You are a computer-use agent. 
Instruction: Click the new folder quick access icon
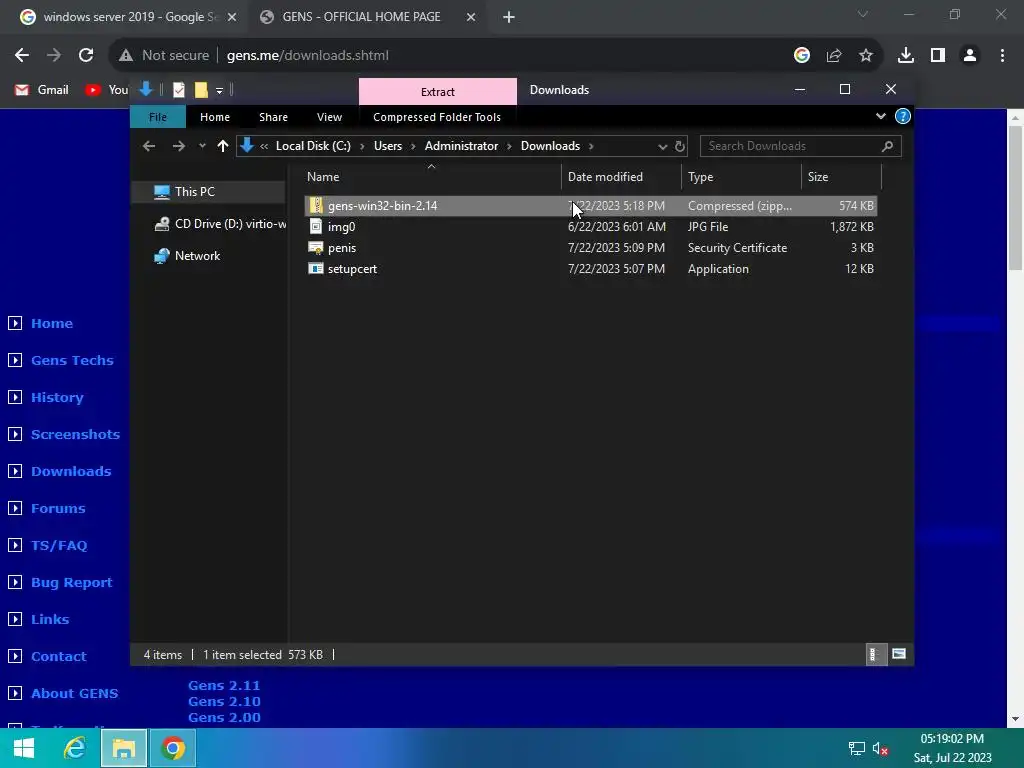(x=201, y=89)
